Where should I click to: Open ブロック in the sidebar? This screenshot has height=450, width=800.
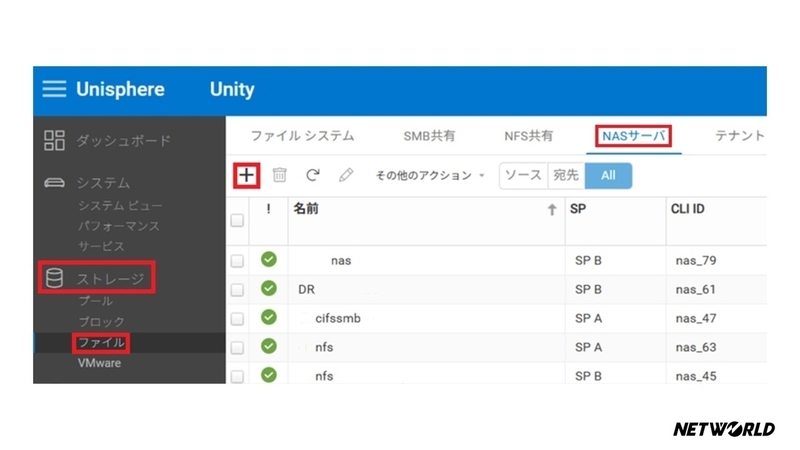(x=102, y=322)
